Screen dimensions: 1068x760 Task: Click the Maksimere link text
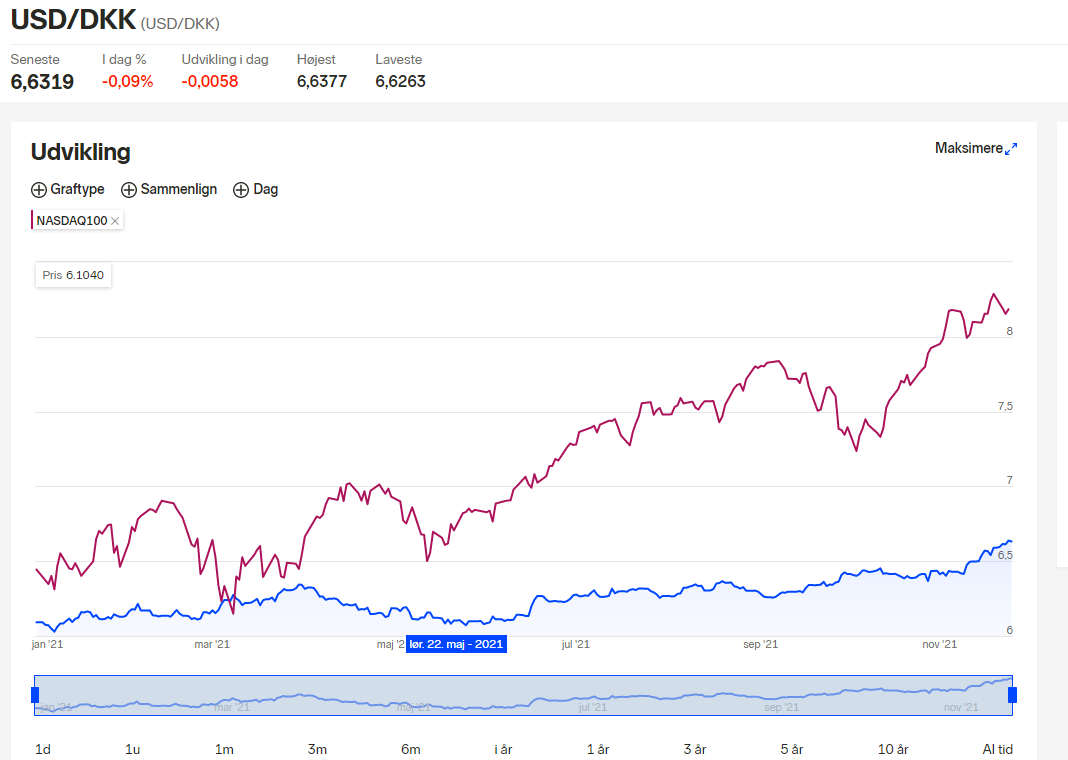tap(969, 148)
